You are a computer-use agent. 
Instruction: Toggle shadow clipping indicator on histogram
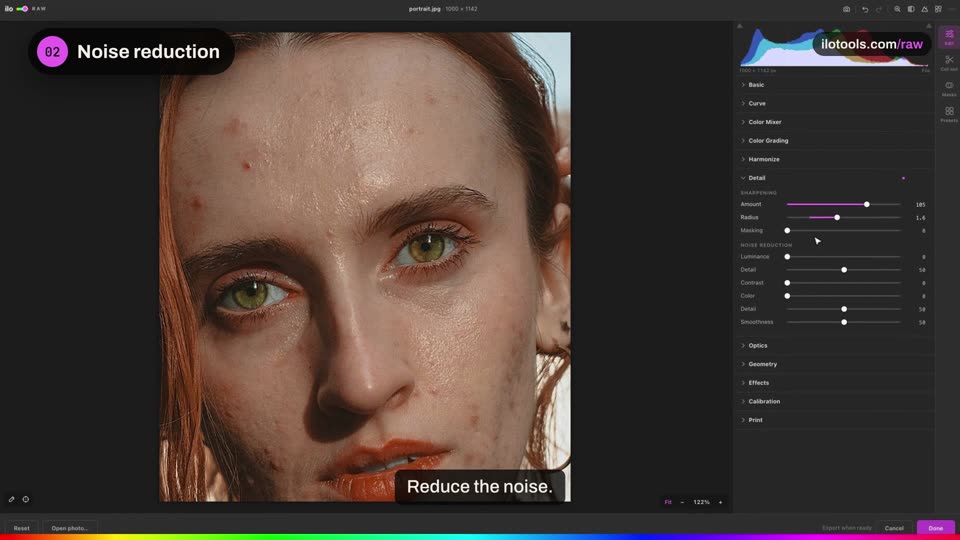pos(740,26)
